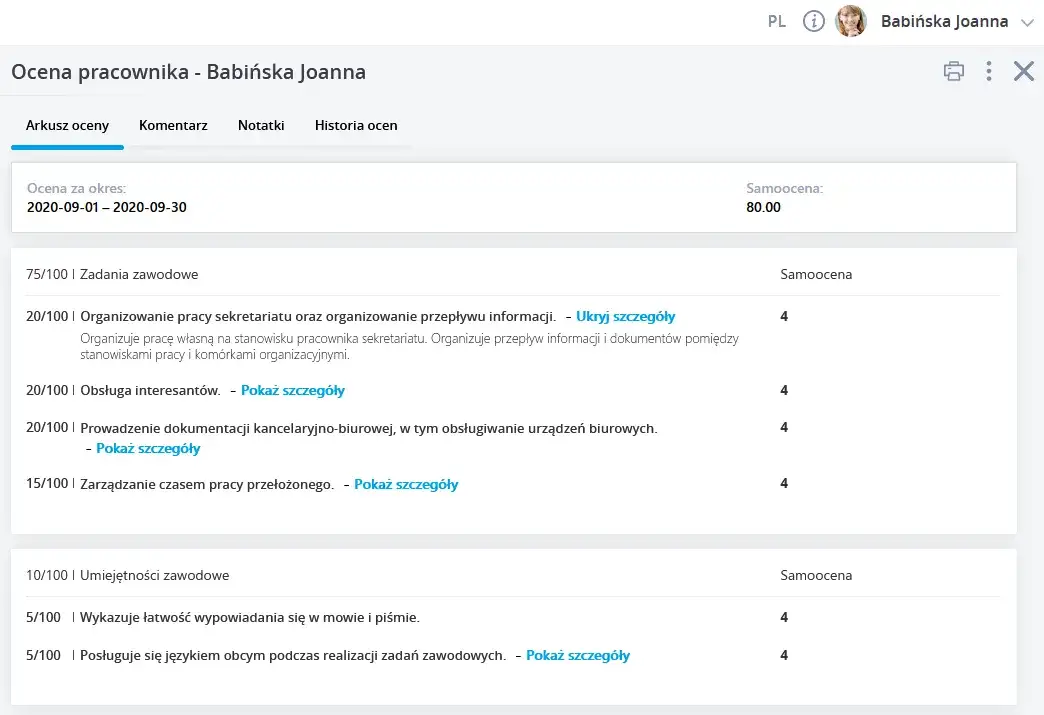Click the Zadania zawodowe section header
1044x715 pixels.
tap(139, 274)
